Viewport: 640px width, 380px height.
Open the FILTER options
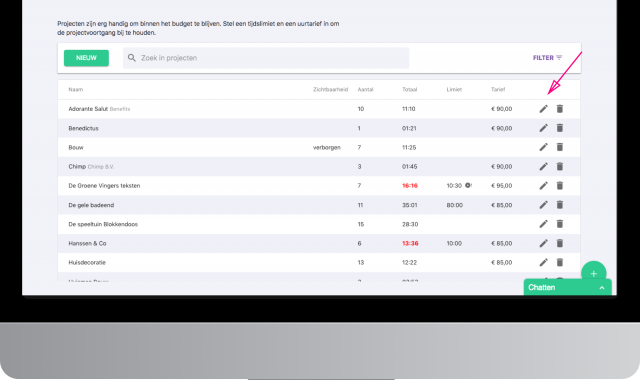coord(547,58)
